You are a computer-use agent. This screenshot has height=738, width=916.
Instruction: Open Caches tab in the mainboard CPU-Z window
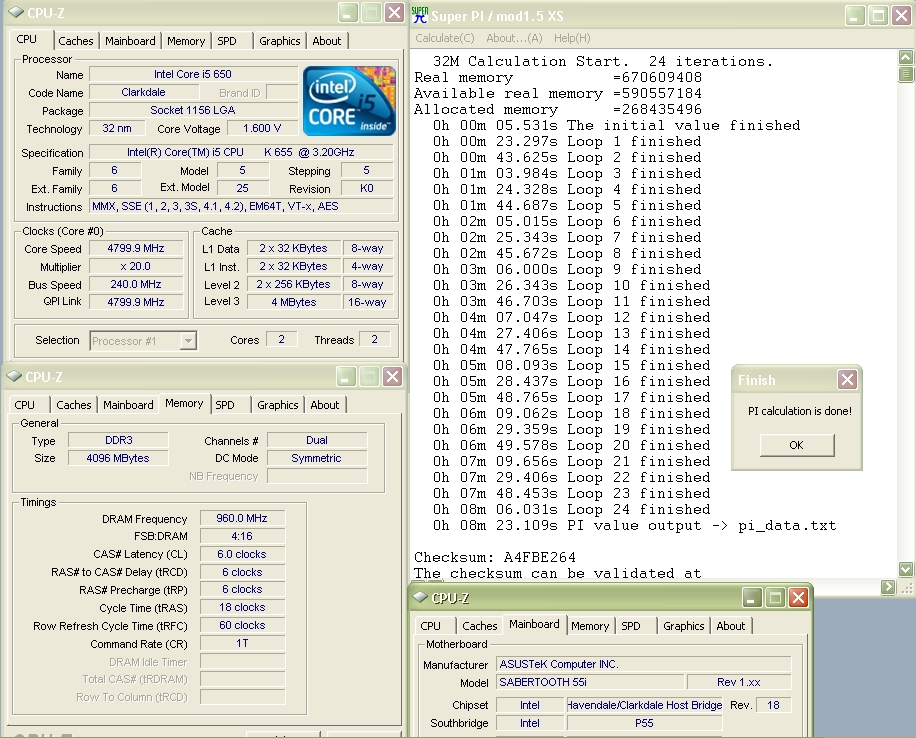click(480, 626)
